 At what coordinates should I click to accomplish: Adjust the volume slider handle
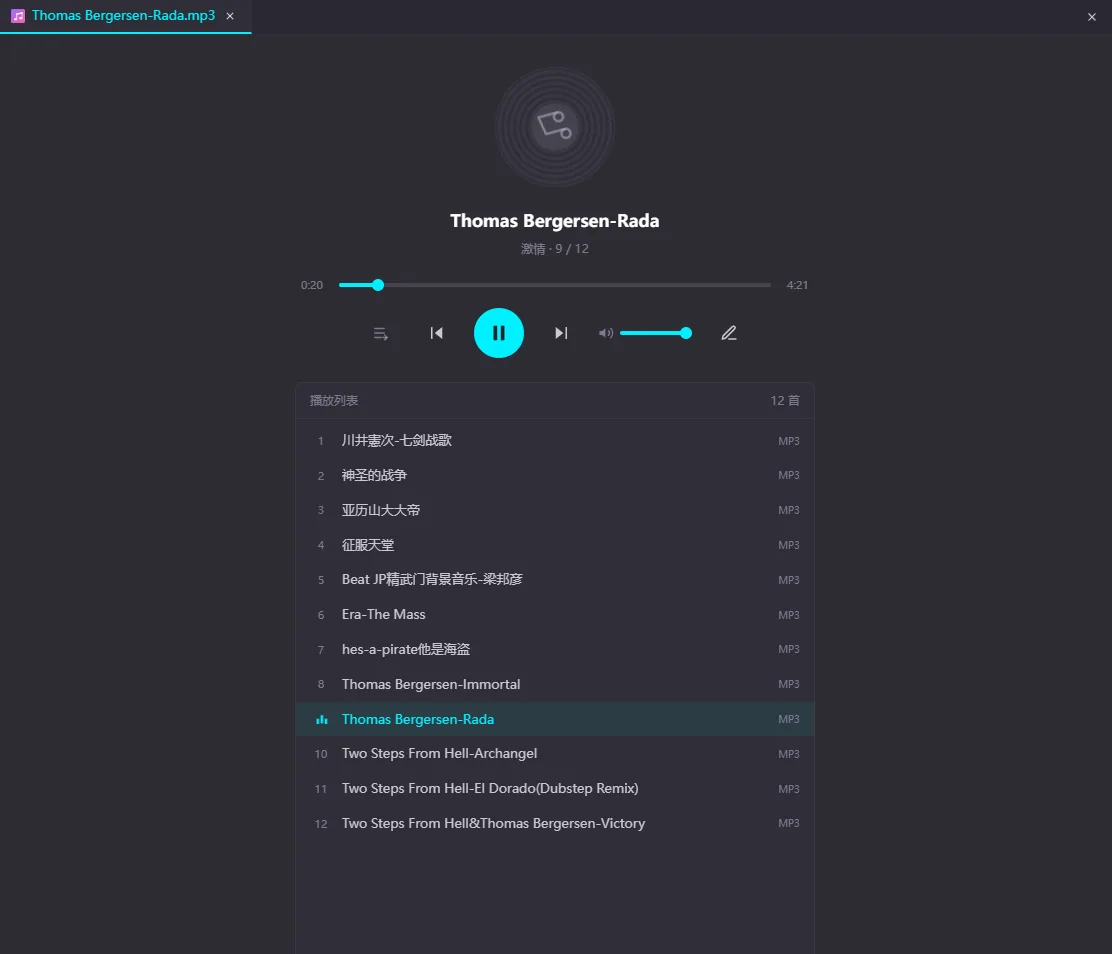coord(686,333)
